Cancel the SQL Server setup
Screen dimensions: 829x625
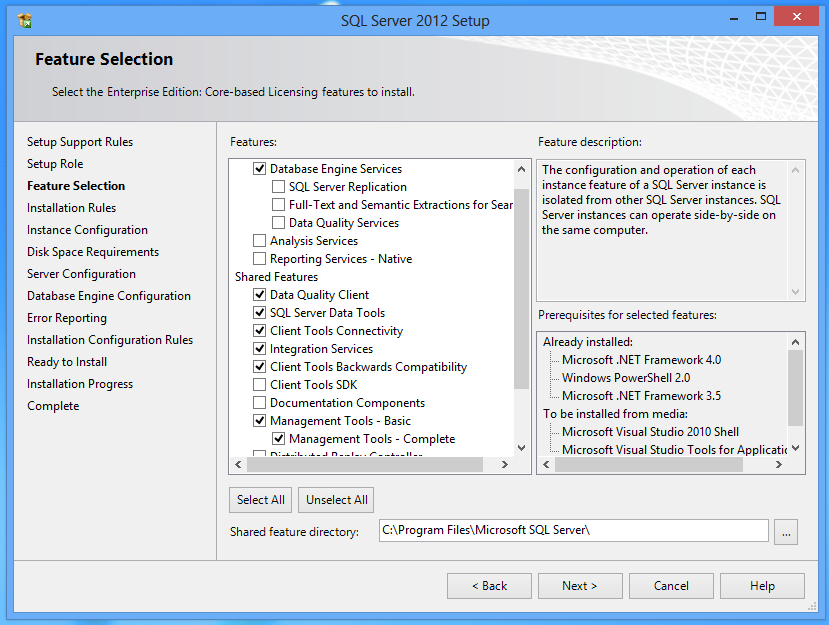pos(671,586)
